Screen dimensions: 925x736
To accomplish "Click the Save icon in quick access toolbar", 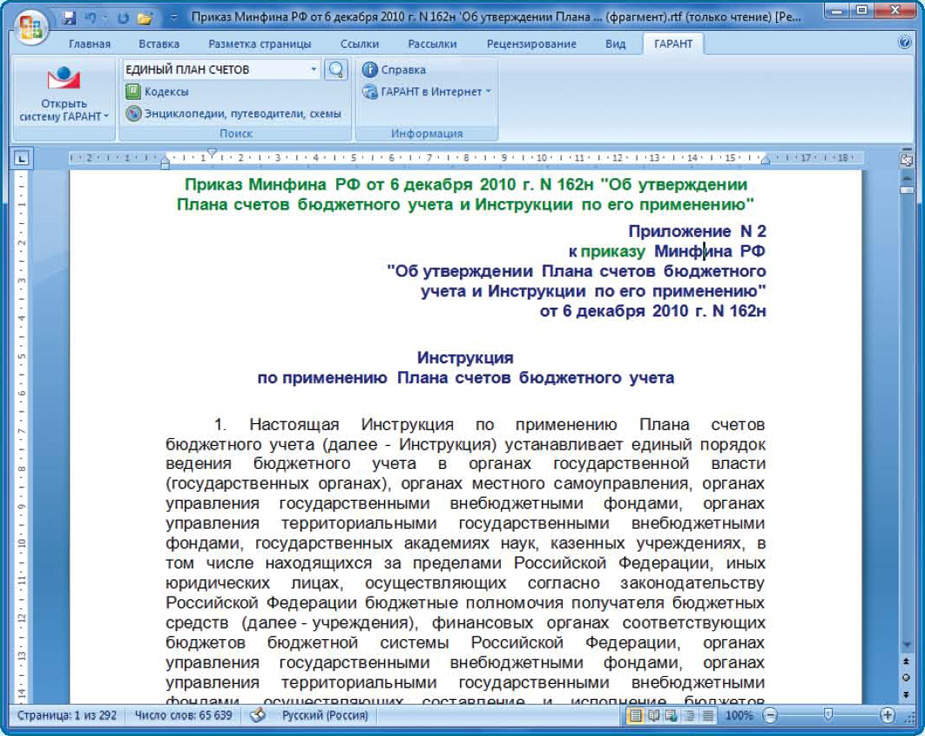I will [69, 18].
